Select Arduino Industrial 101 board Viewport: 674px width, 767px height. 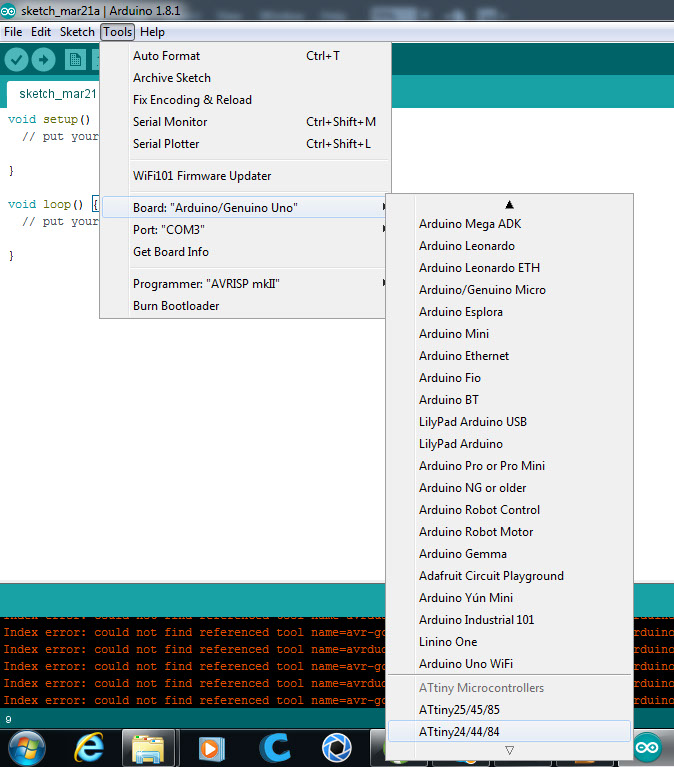[509, 620]
